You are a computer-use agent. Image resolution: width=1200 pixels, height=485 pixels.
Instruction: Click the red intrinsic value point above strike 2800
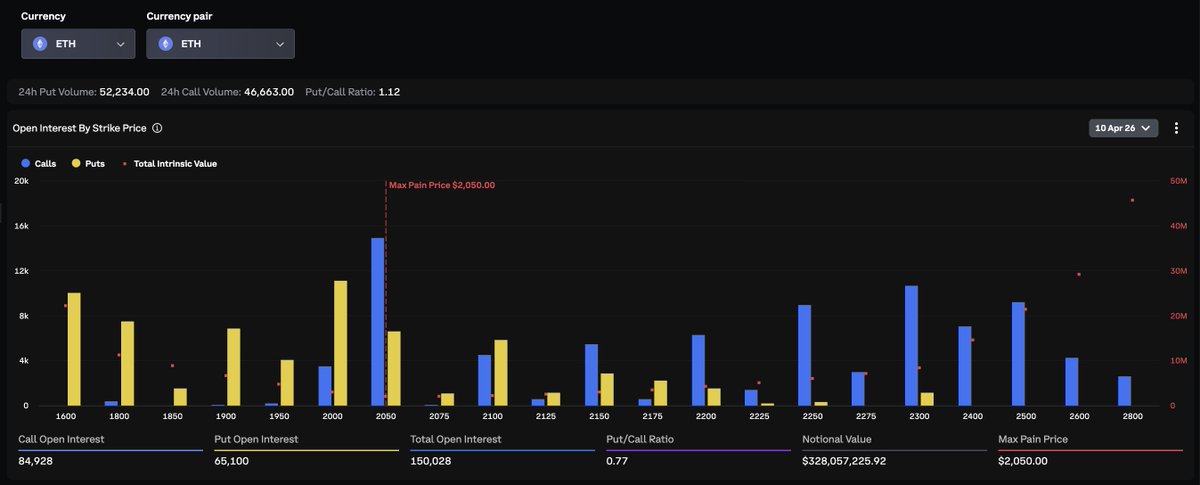[1132, 200]
